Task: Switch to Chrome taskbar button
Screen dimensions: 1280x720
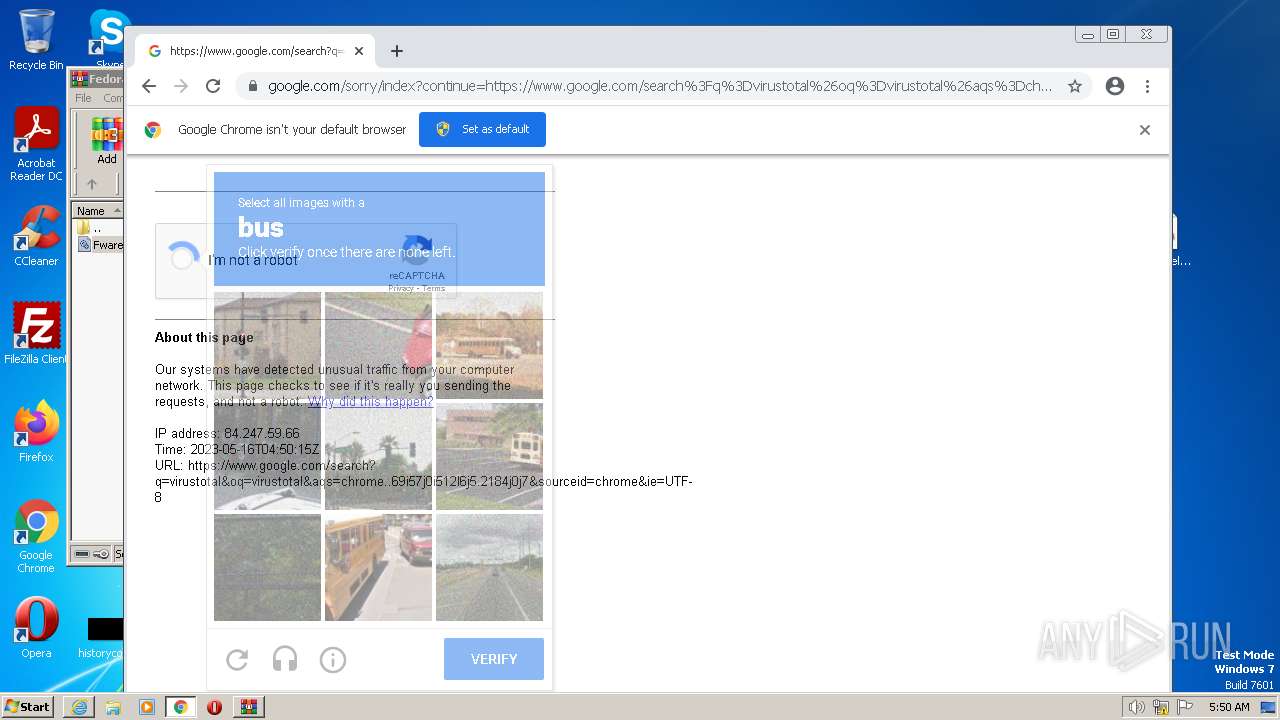Action: [181, 707]
